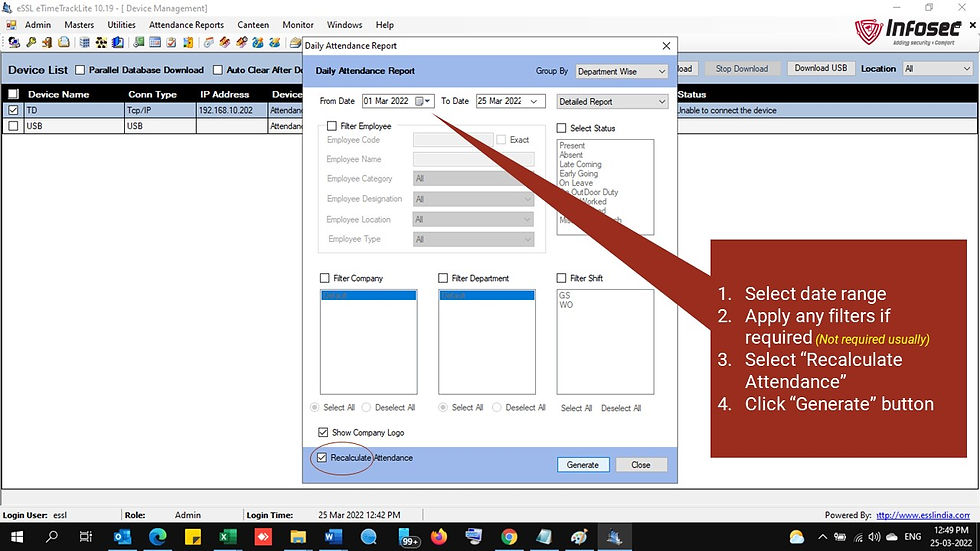Click the Generate button

tap(583, 465)
